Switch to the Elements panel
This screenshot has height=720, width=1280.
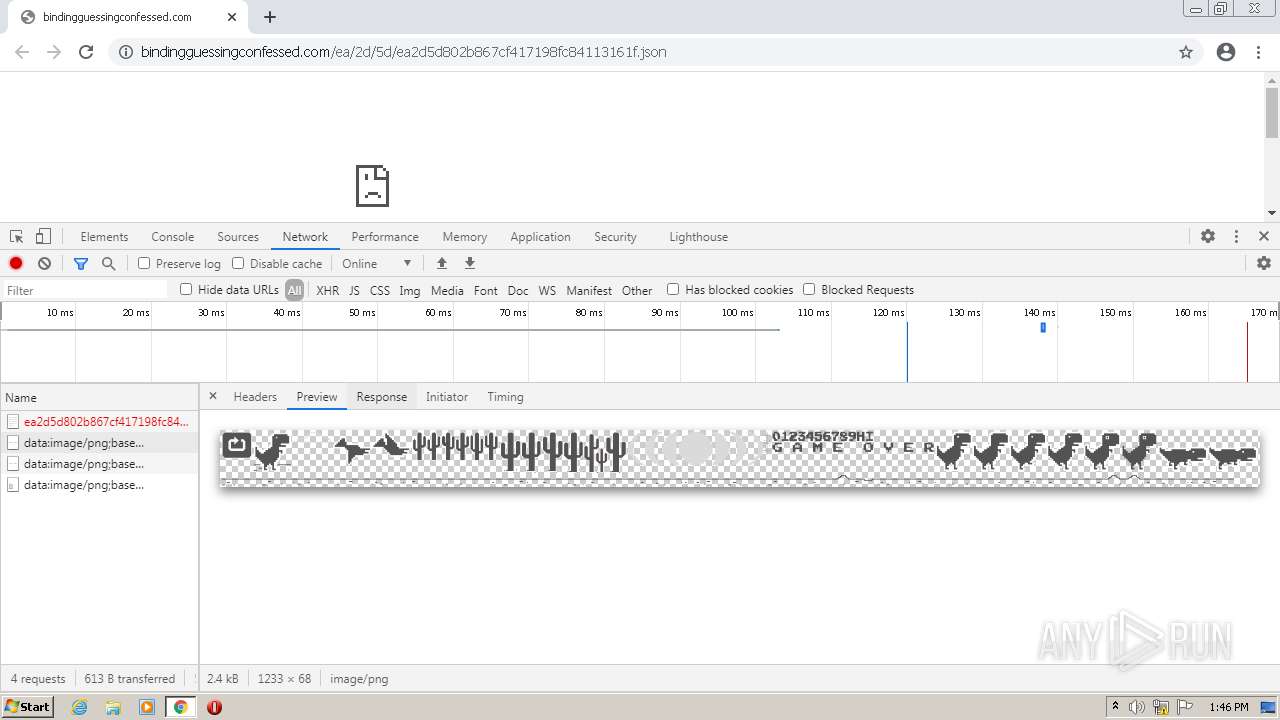(x=104, y=237)
